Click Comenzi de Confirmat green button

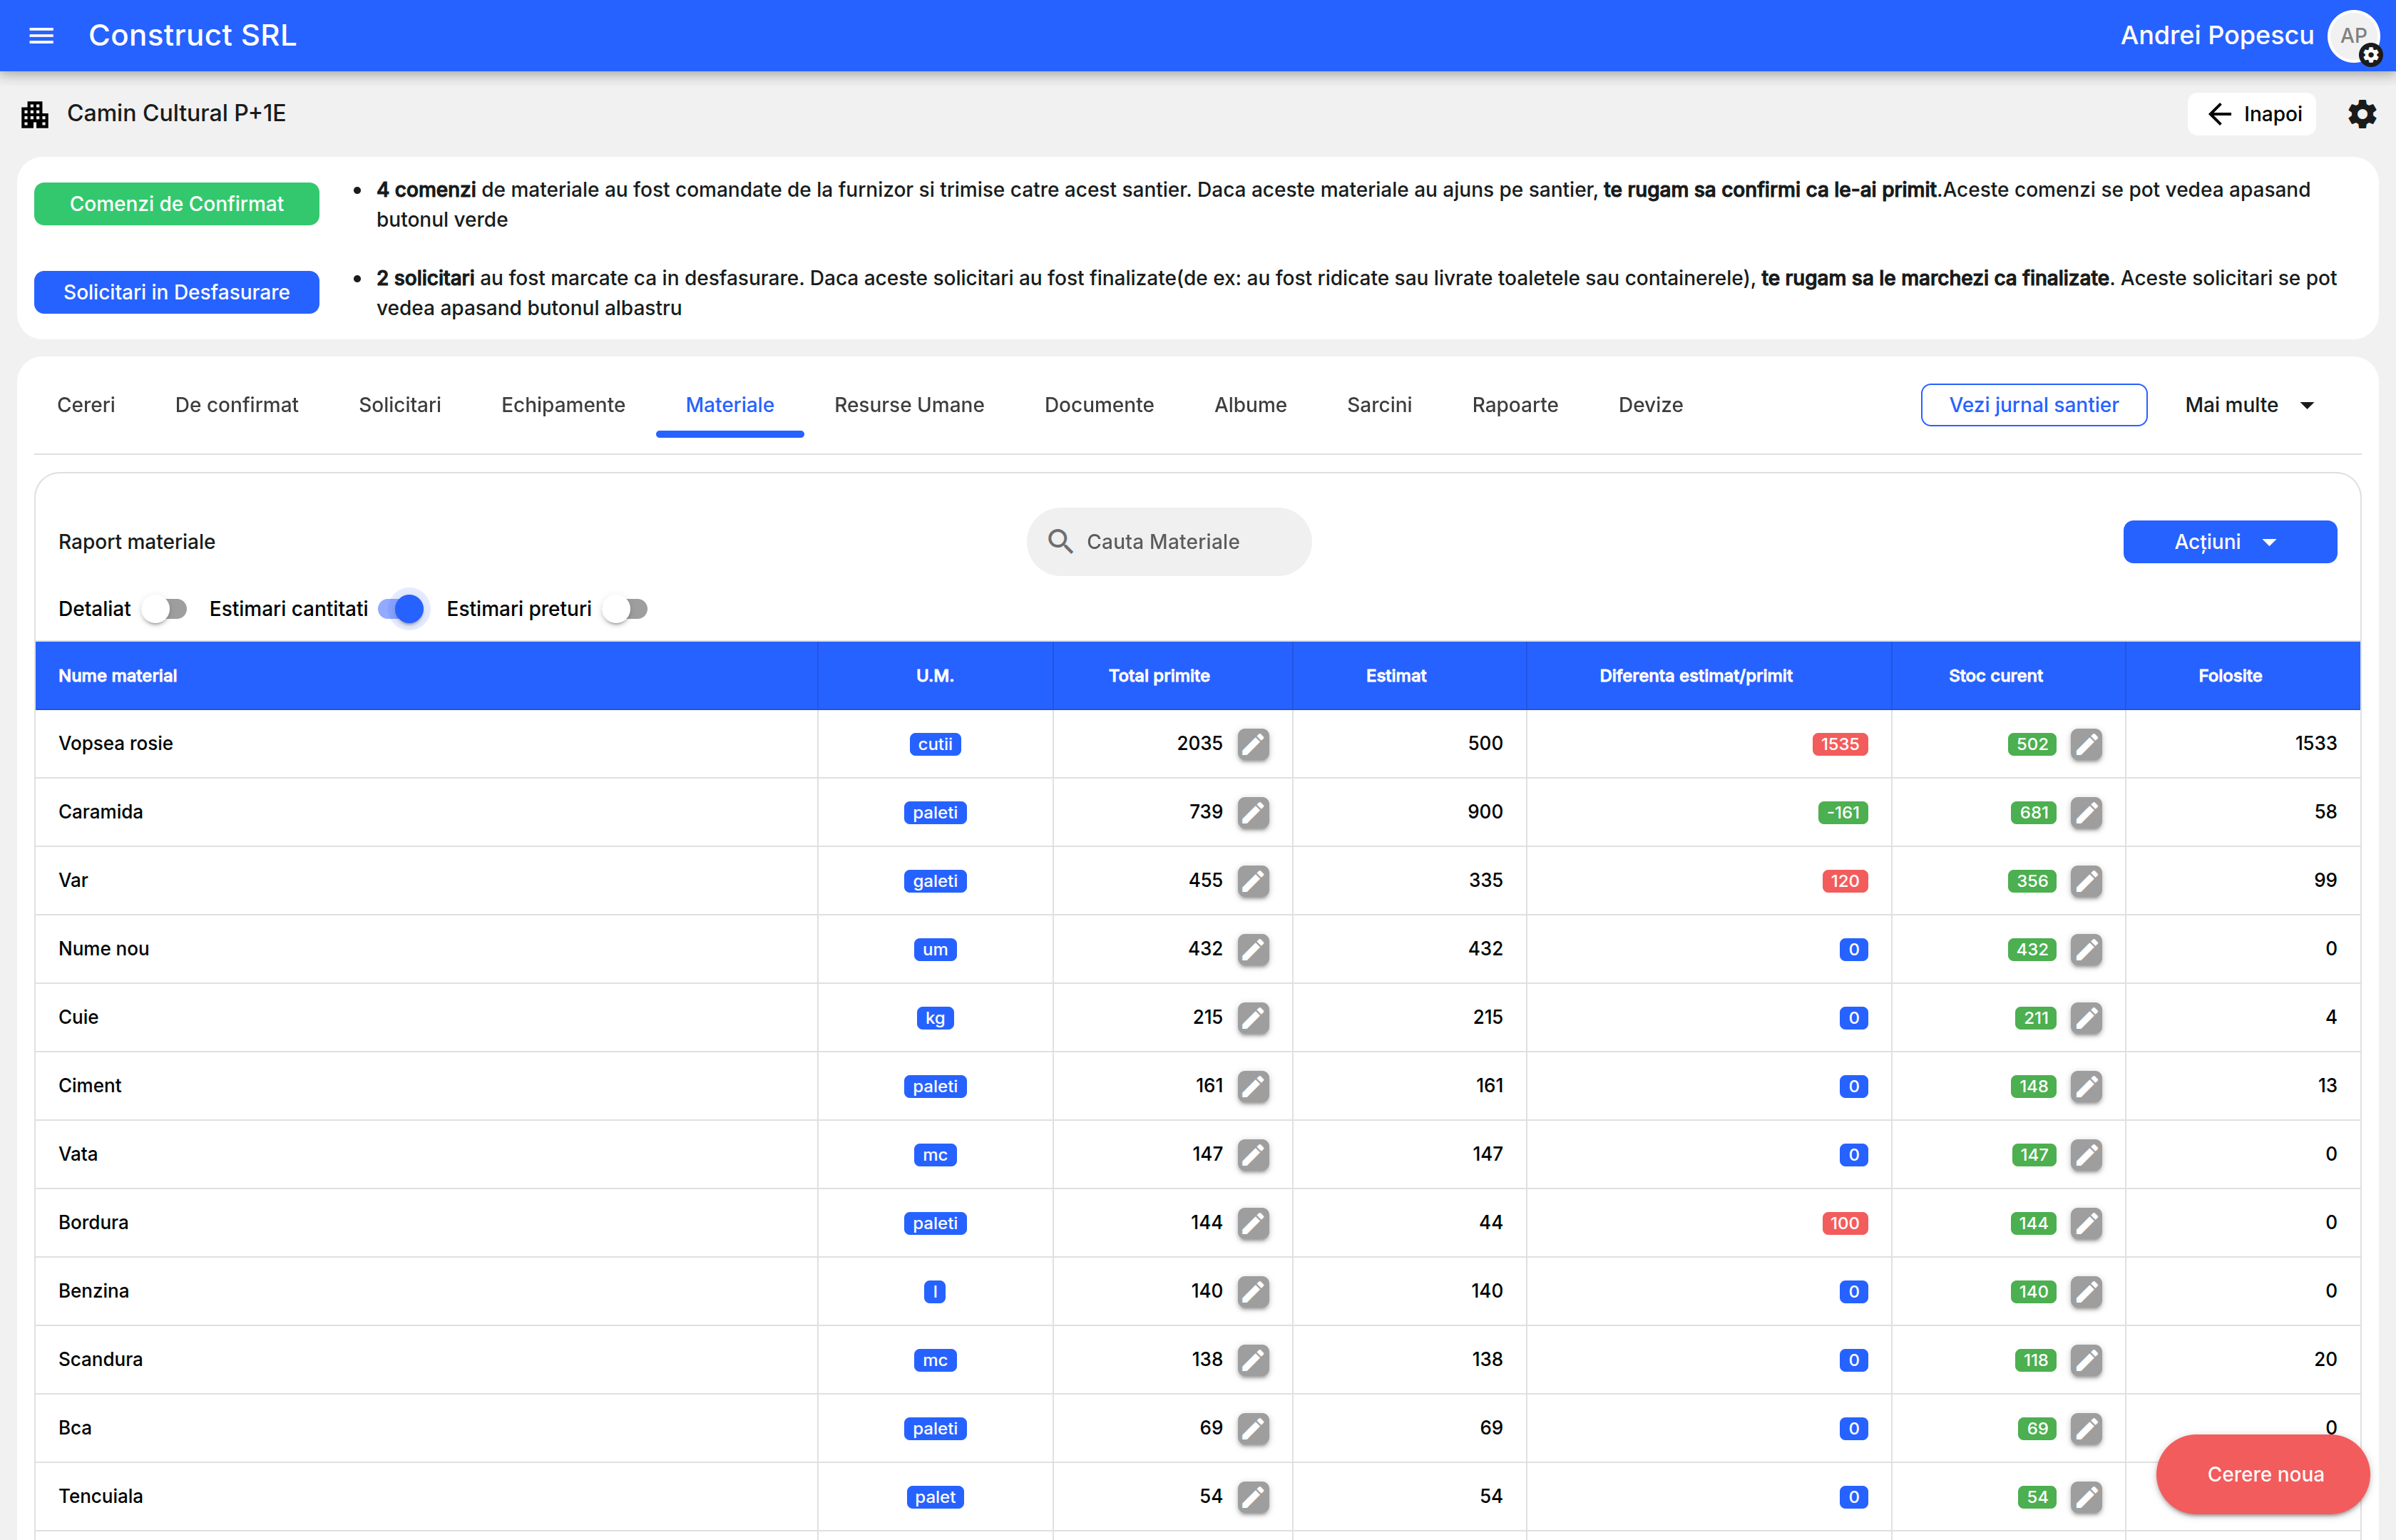click(177, 204)
